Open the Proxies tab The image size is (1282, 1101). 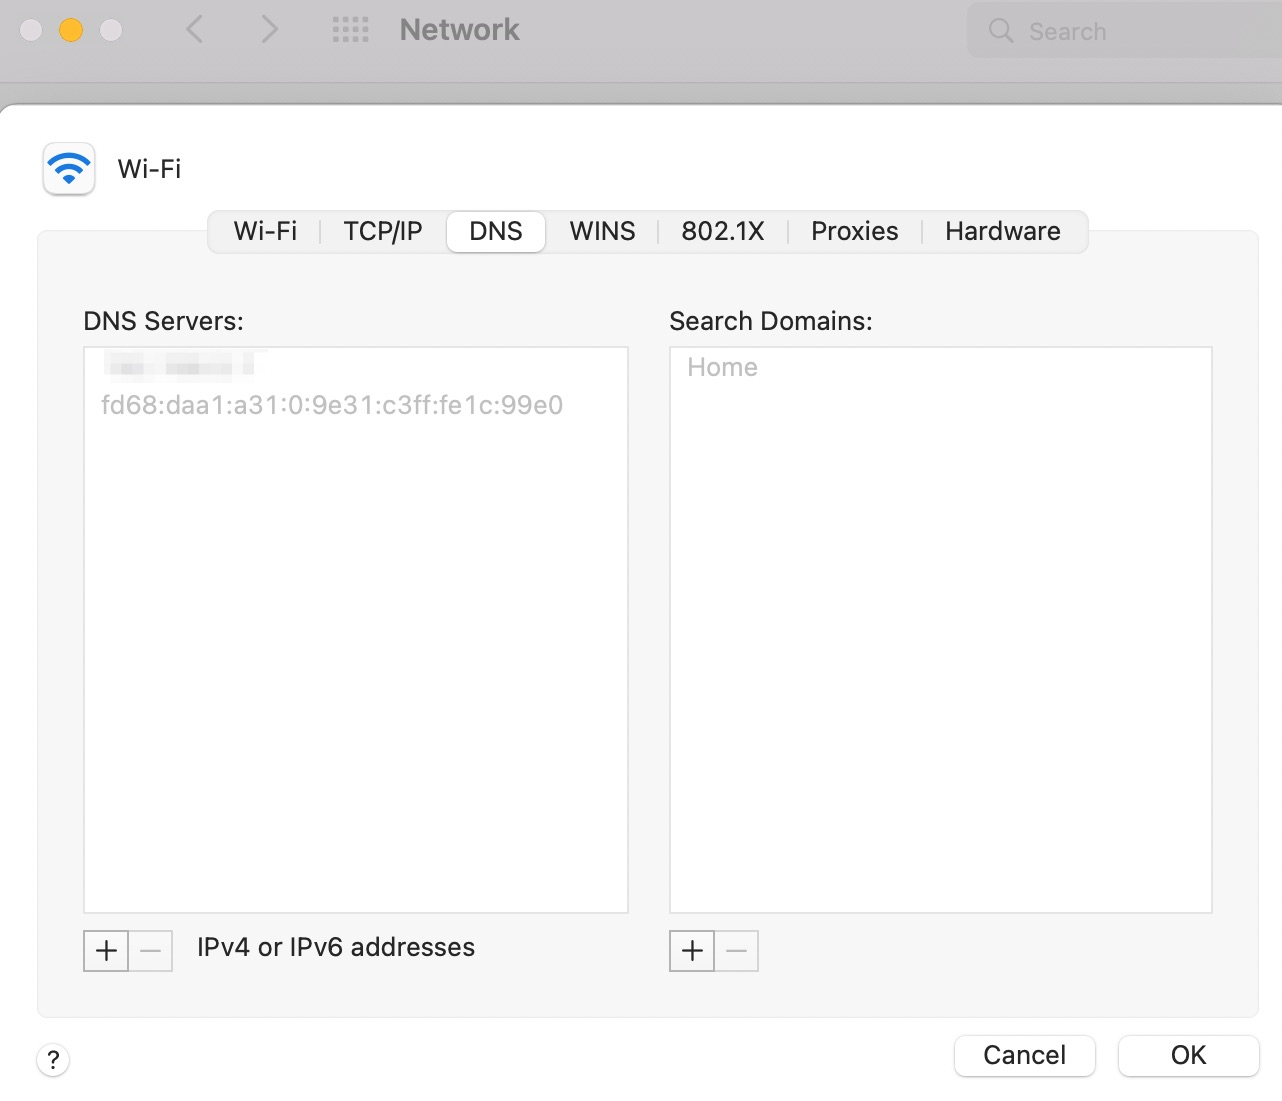(854, 232)
